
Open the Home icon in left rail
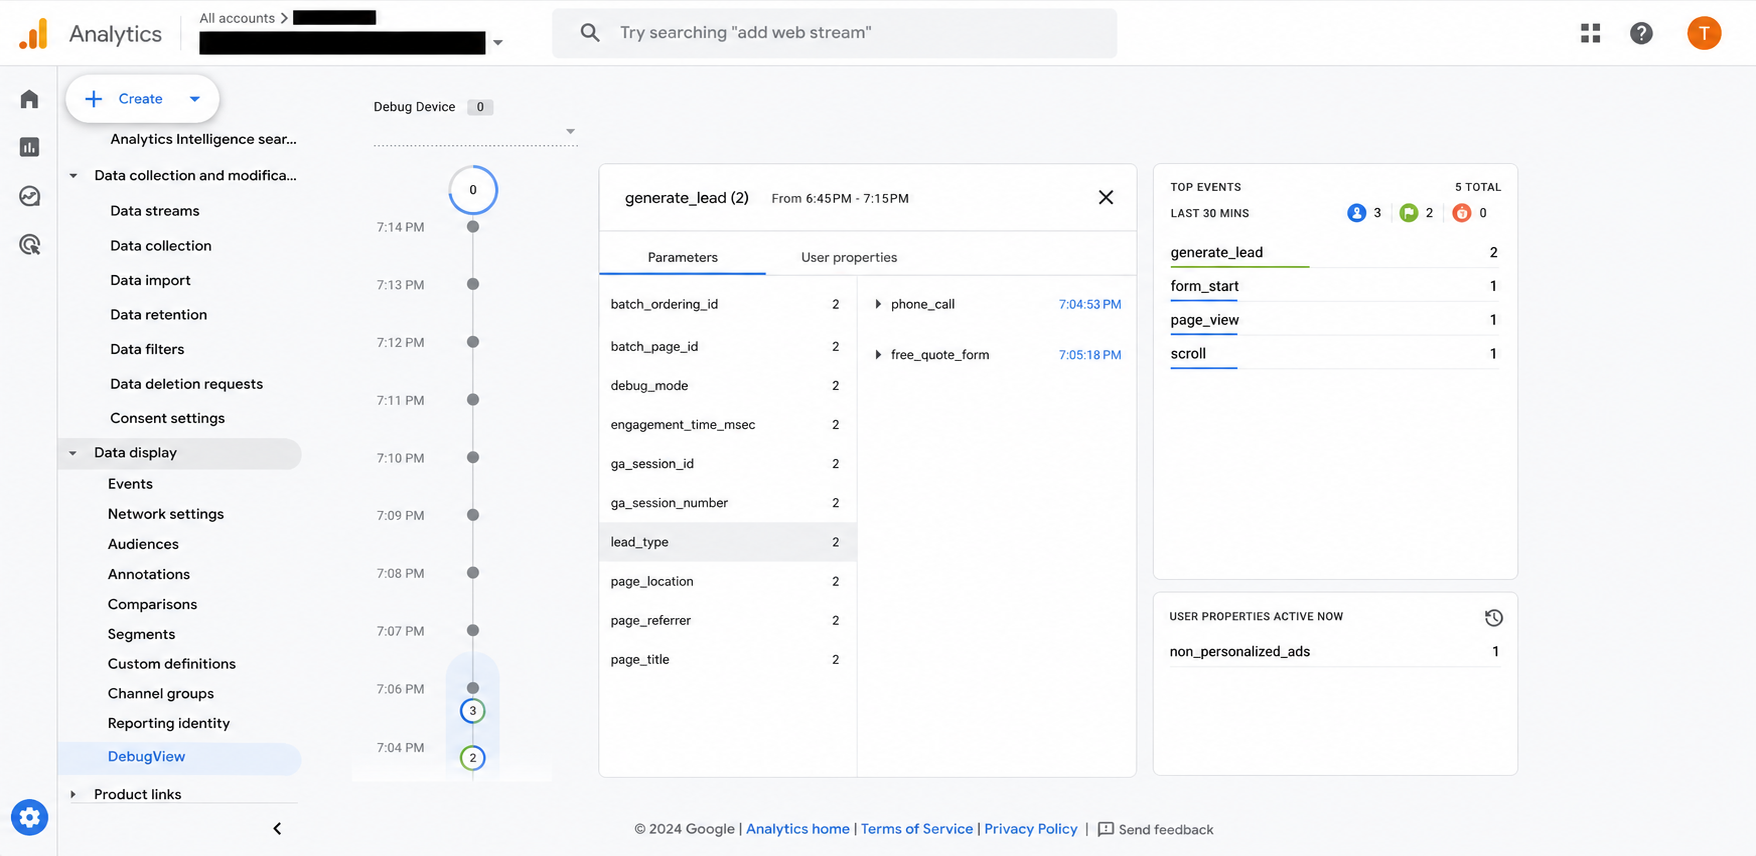[x=29, y=99]
